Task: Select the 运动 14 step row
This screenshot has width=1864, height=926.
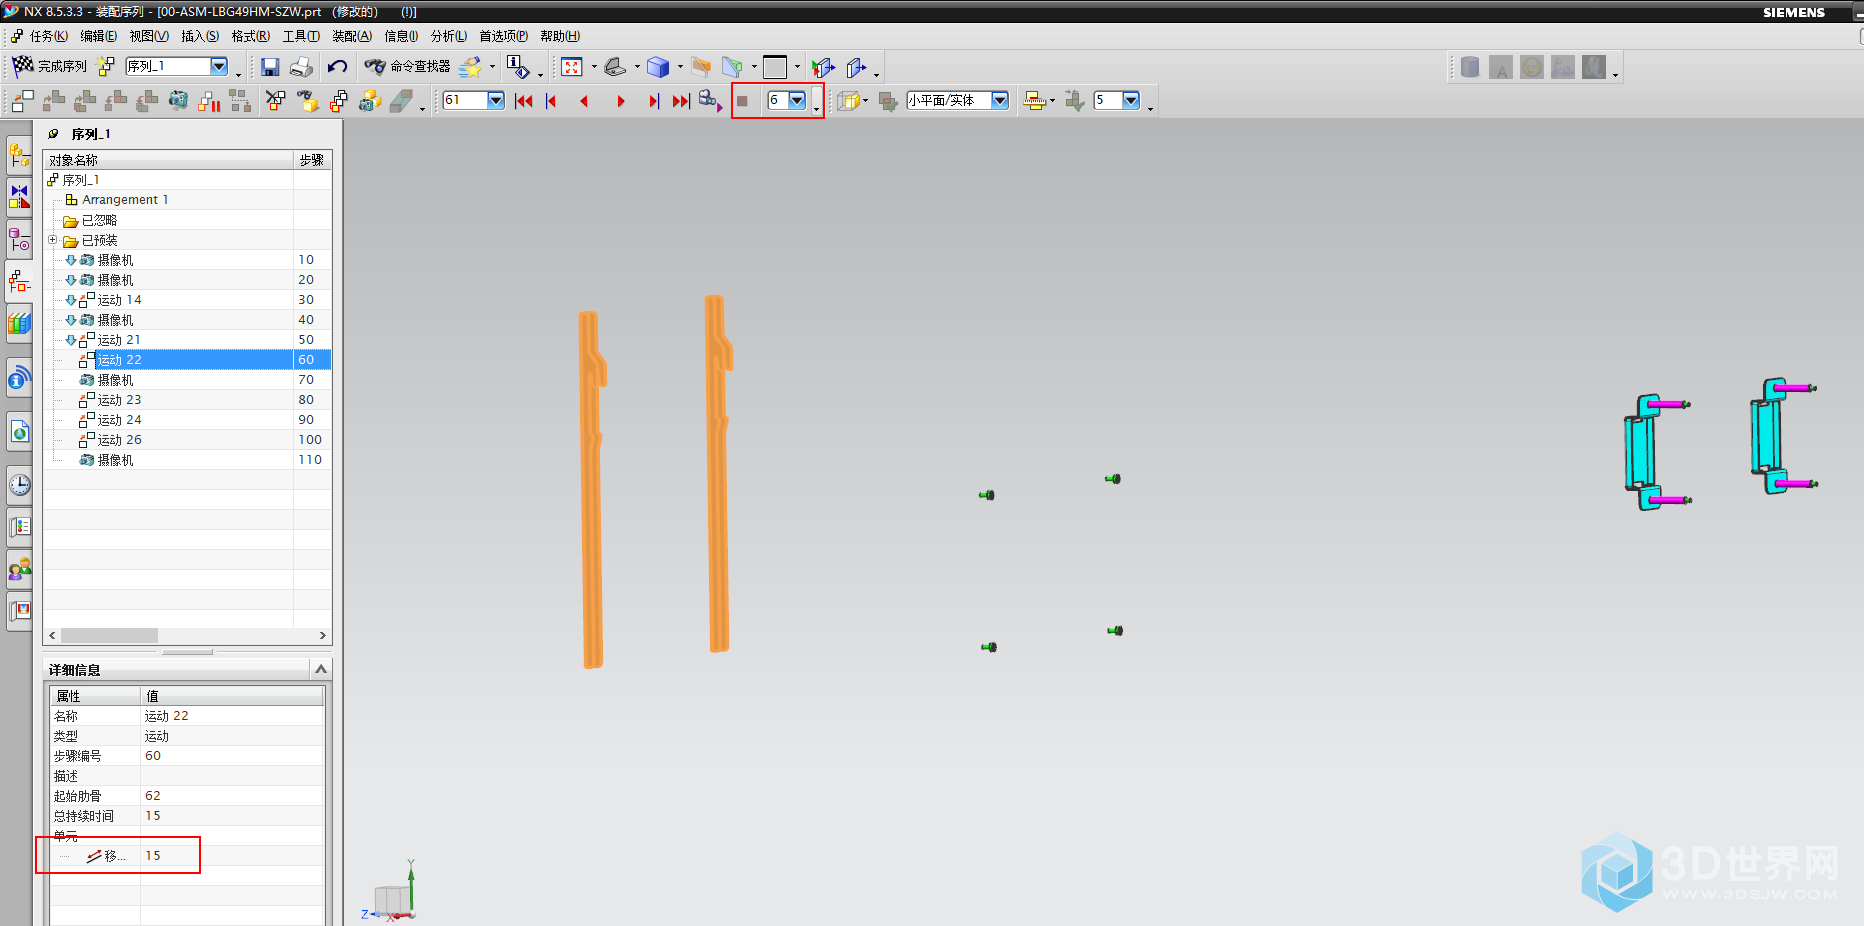Action: click(x=188, y=300)
